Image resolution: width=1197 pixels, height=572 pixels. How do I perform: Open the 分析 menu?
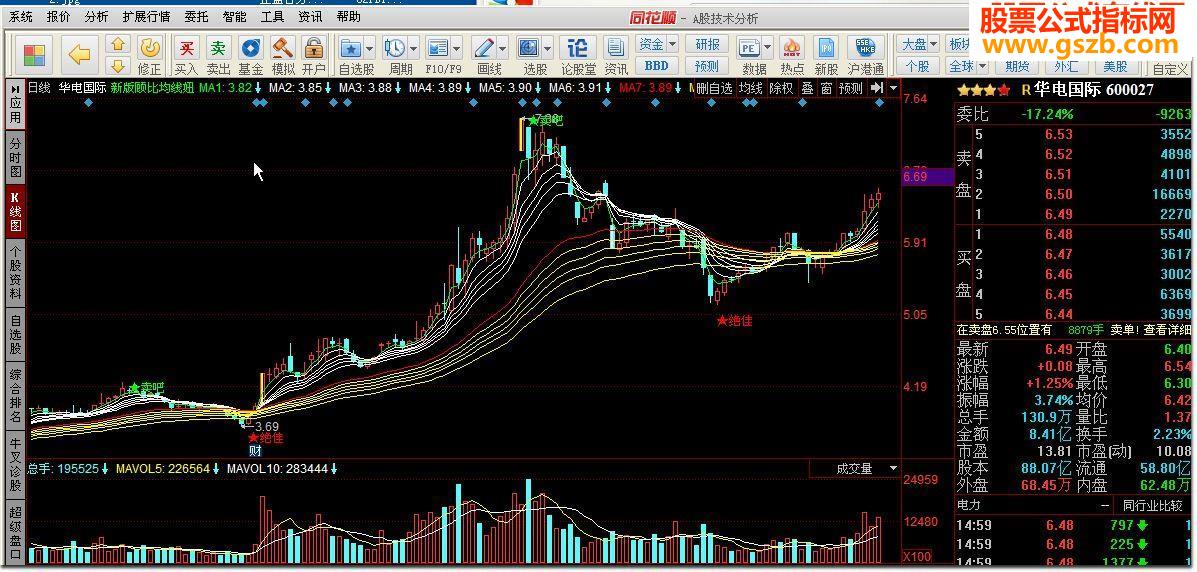[x=96, y=16]
